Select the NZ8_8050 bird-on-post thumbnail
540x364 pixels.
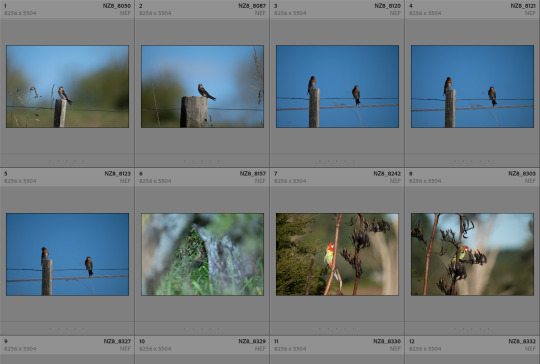point(68,86)
